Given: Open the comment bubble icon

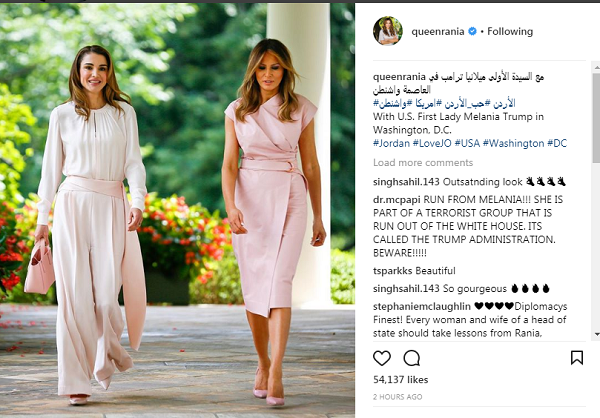Looking at the screenshot, I should pyautogui.click(x=412, y=358).
